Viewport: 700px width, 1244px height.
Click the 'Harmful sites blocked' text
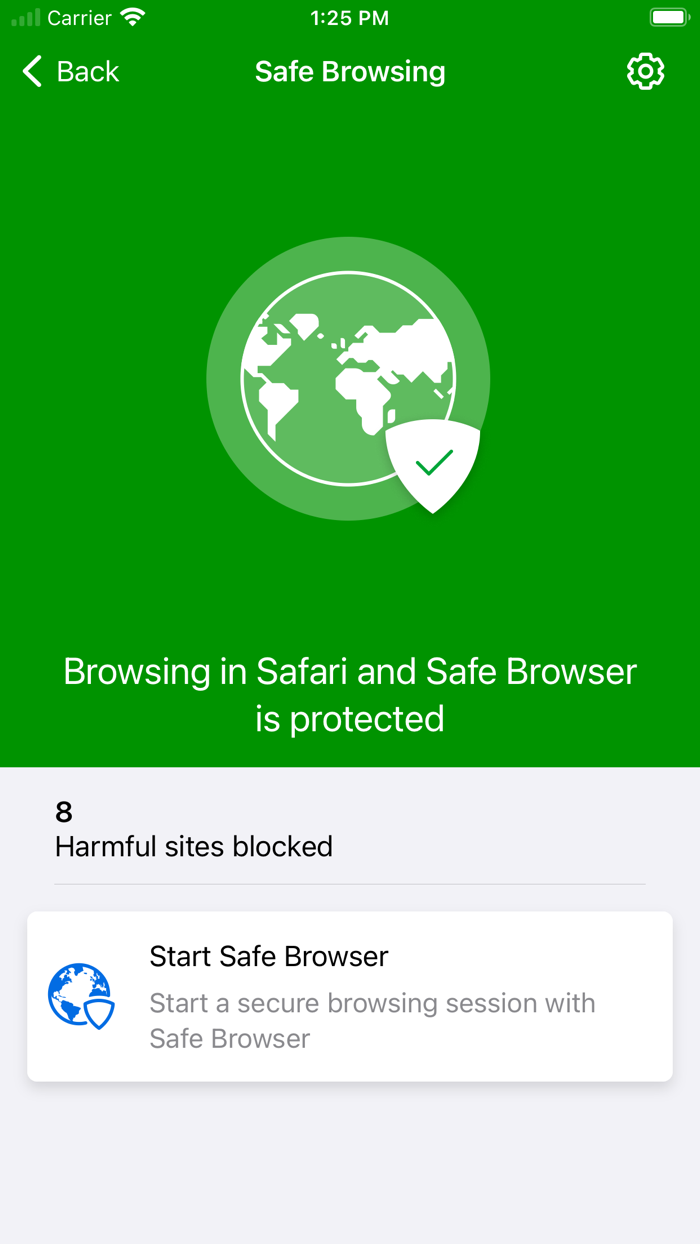tap(193, 846)
